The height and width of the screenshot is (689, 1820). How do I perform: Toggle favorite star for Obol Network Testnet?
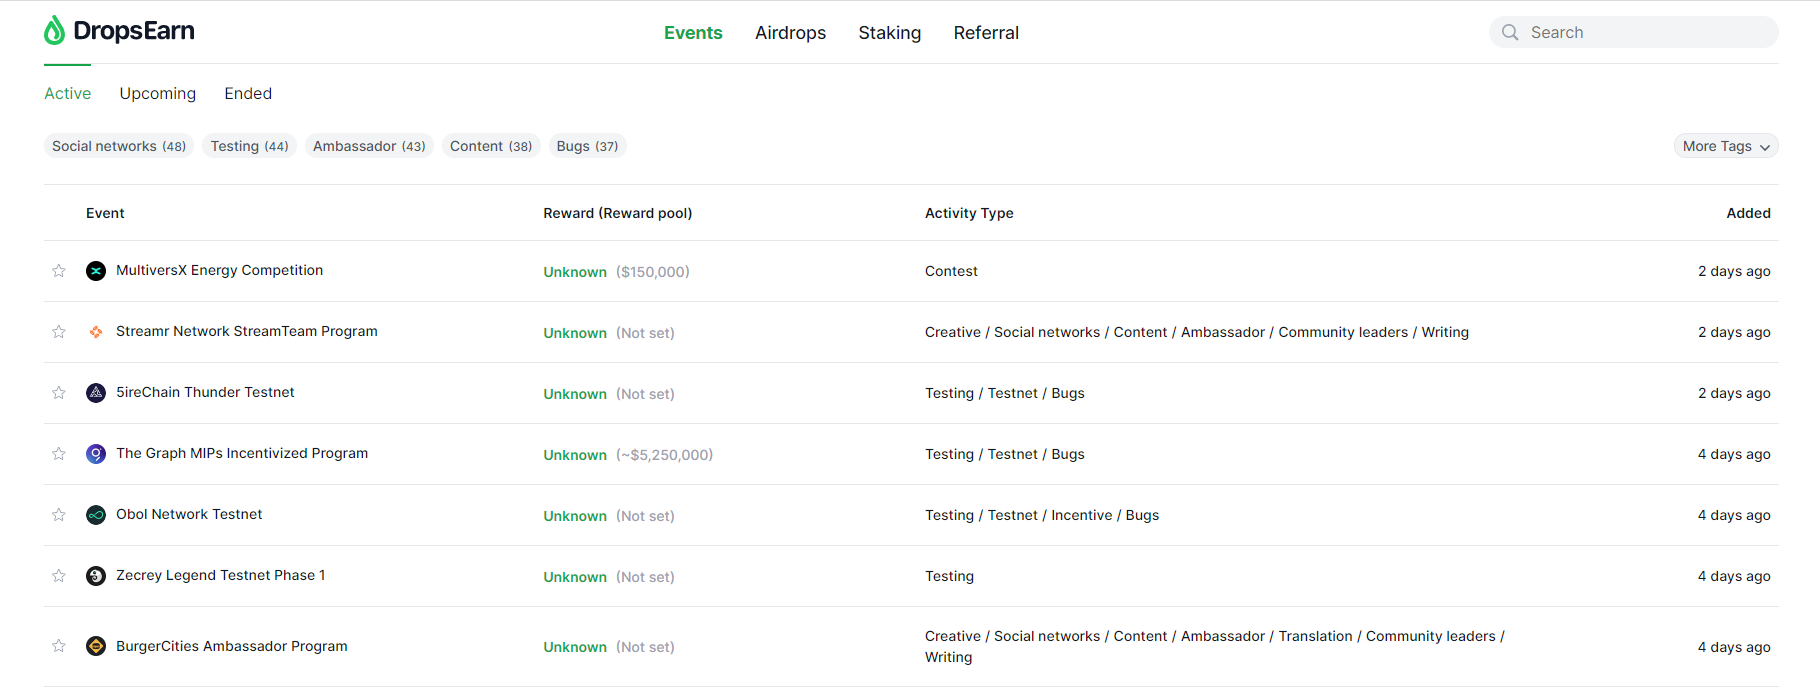59,515
